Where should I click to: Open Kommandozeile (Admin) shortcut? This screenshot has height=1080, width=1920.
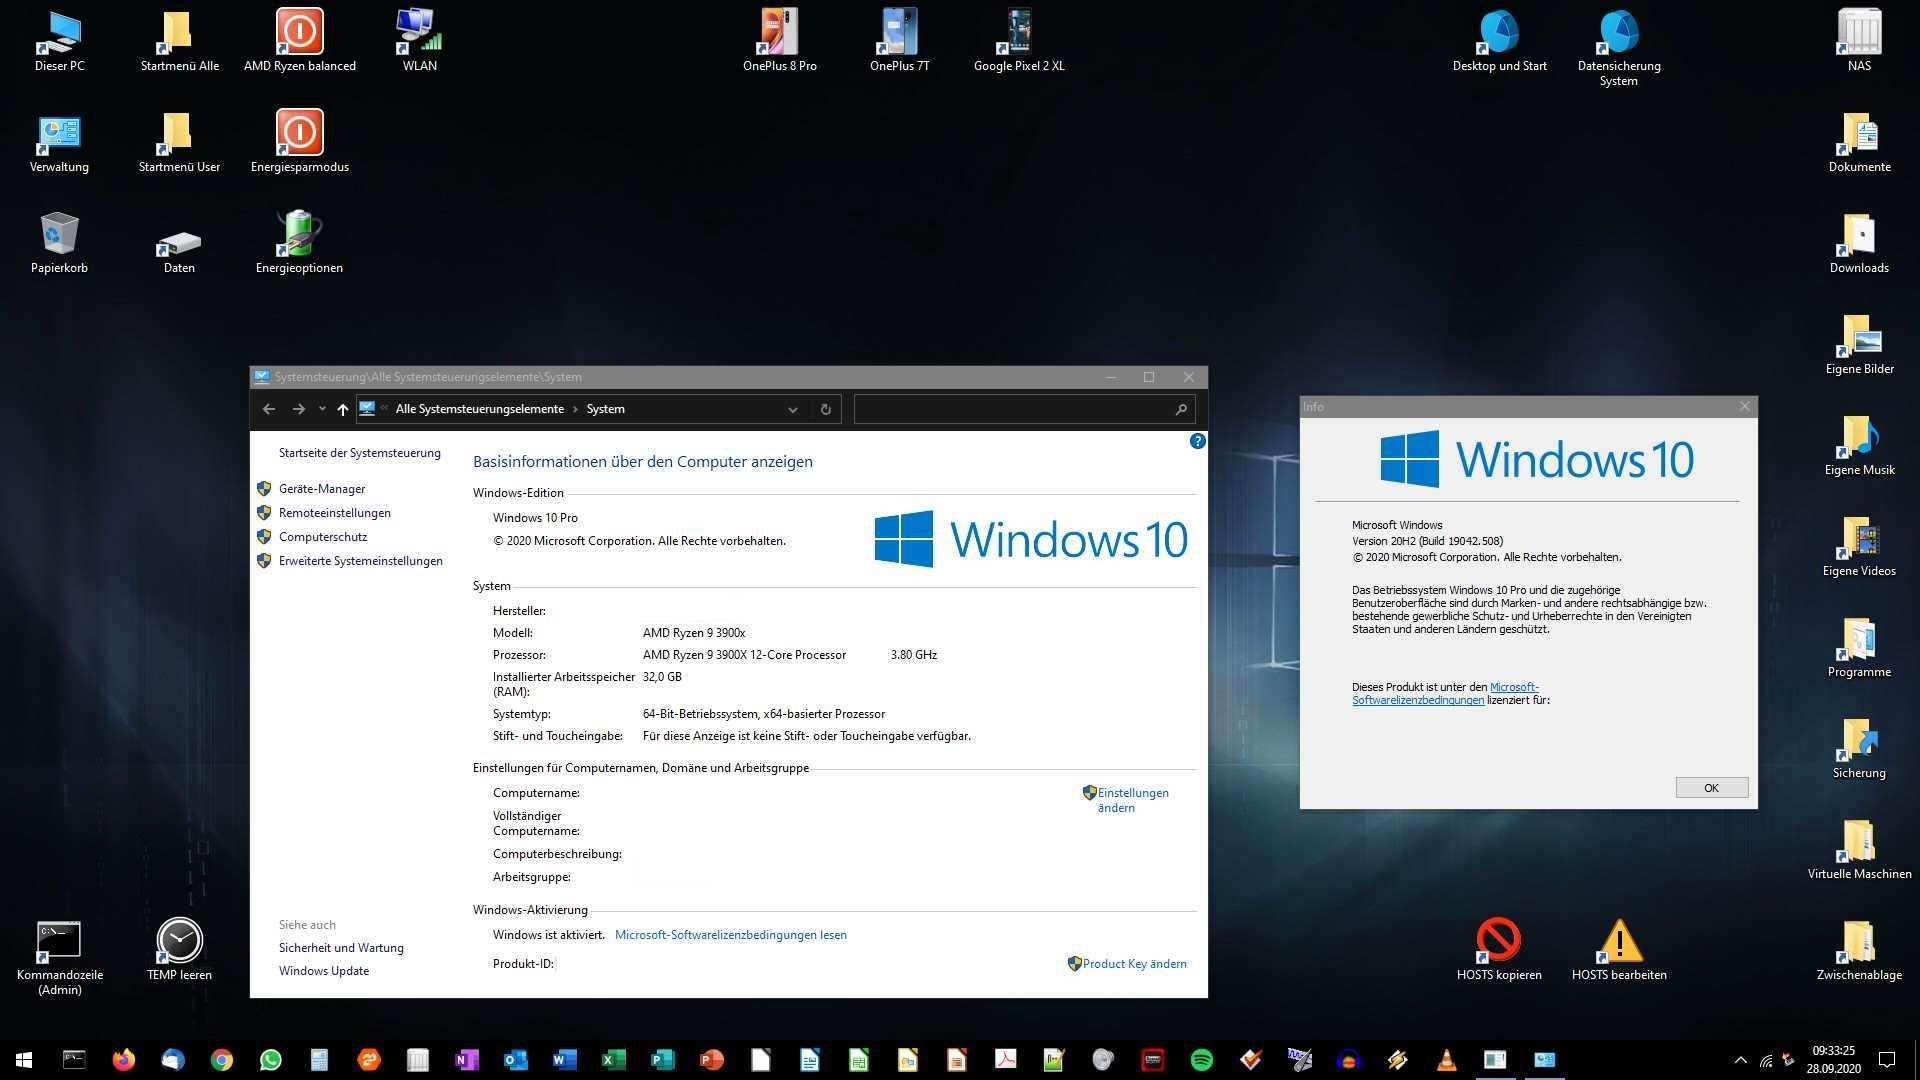59,958
